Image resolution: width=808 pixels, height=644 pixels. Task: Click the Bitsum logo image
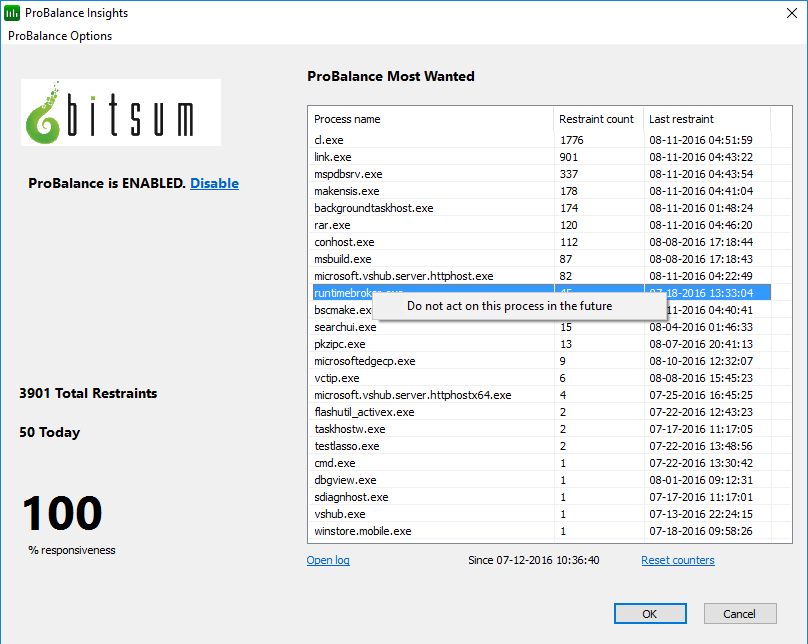coord(120,112)
